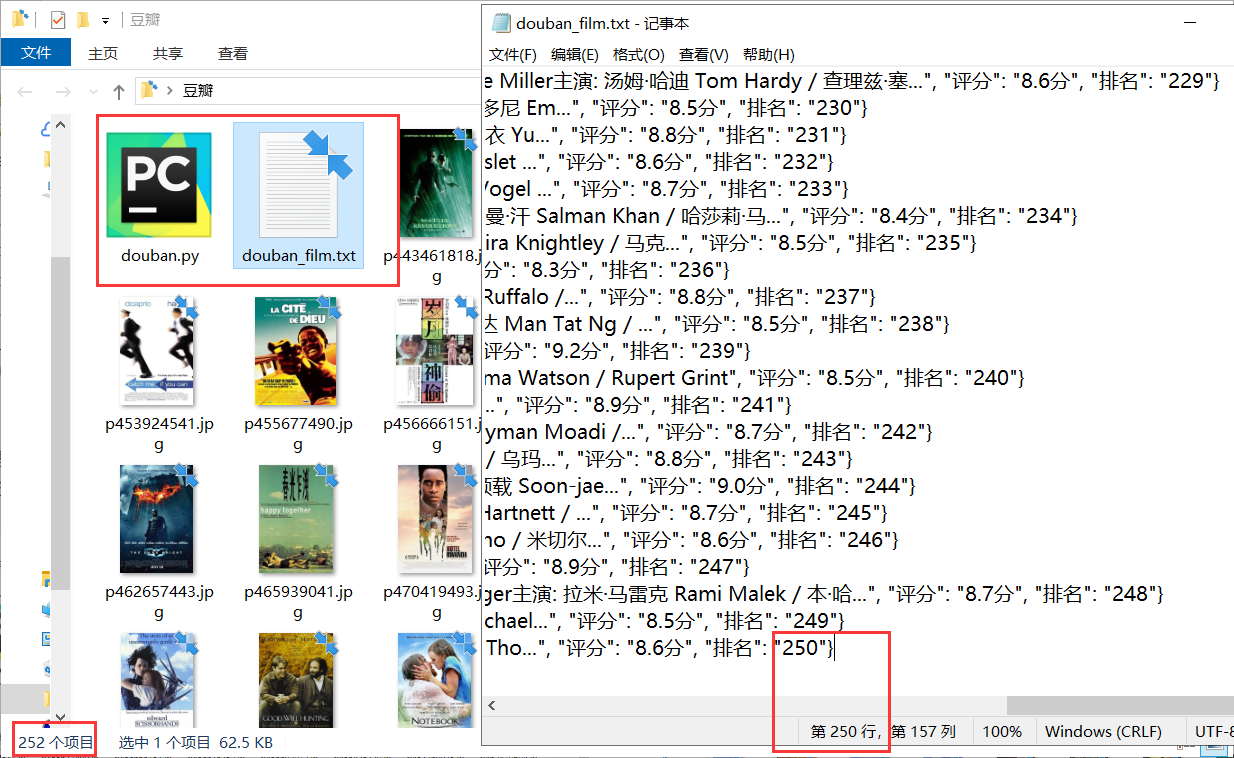Select the douban_film.txt file icon

point(298,185)
